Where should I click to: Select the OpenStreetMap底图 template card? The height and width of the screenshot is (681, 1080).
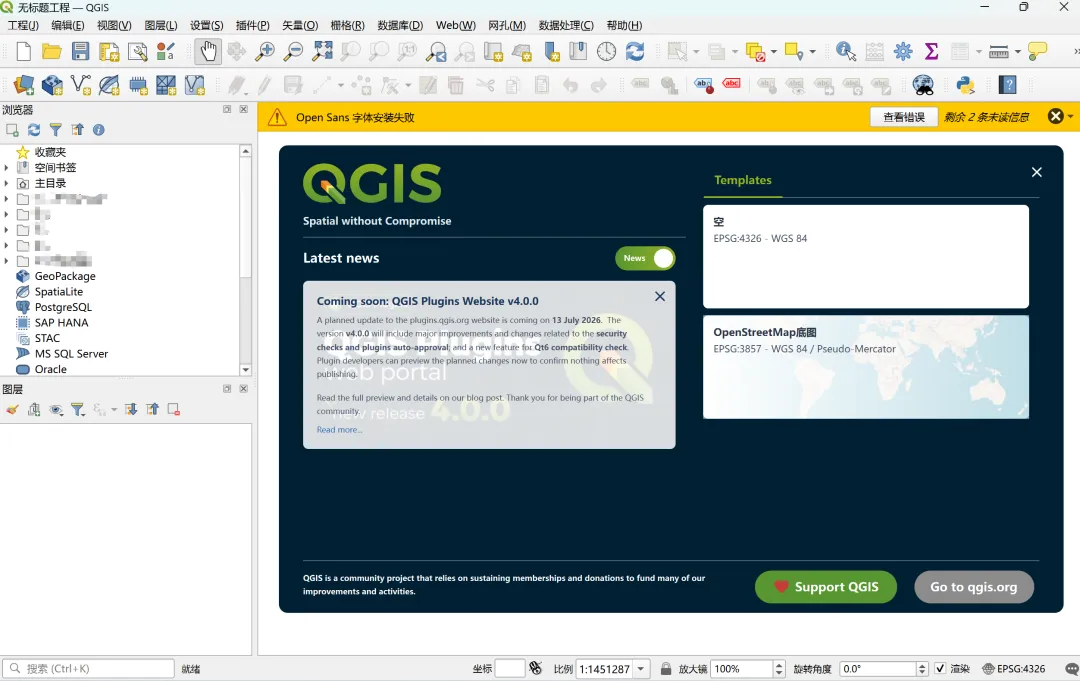click(x=866, y=367)
